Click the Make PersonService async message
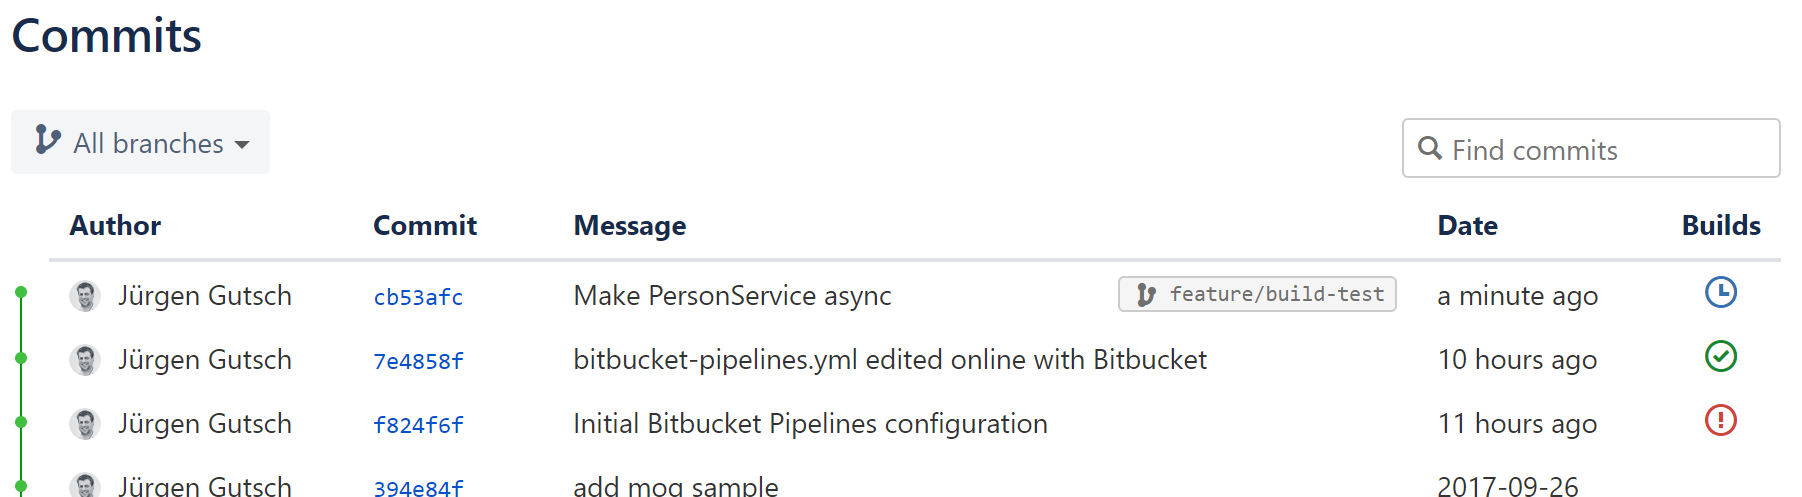This screenshot has width=1802, height=497. point(732,296)
